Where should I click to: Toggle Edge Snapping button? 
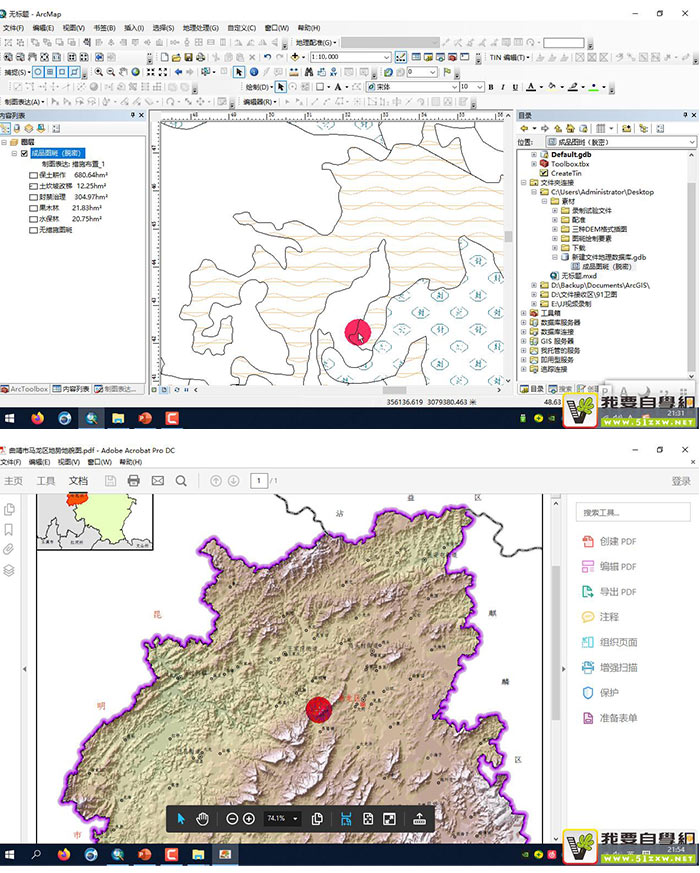(74, 72)
